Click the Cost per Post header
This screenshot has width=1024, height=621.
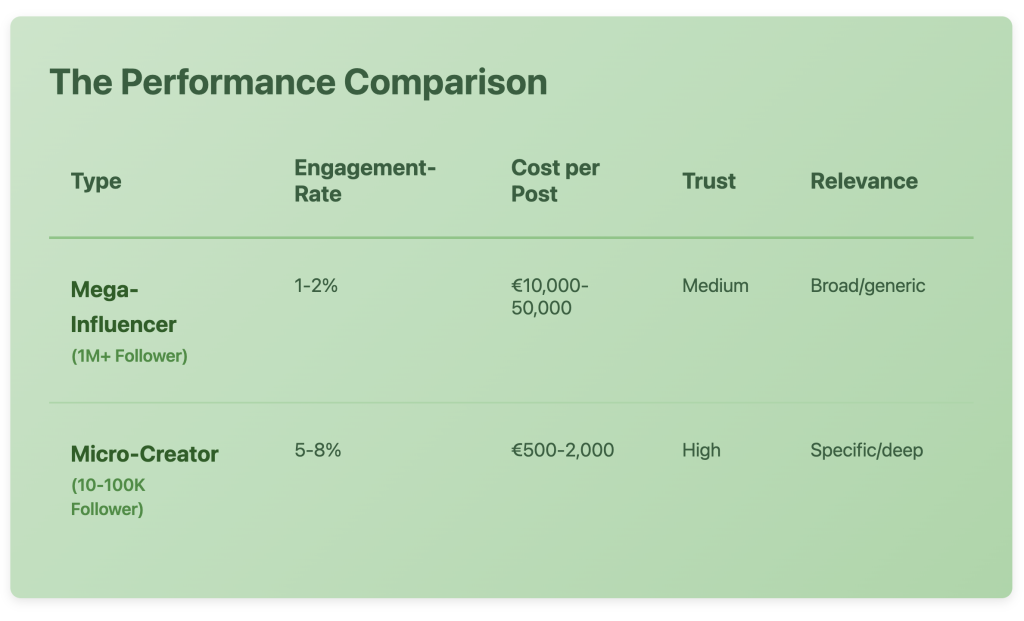pos(555,181)
